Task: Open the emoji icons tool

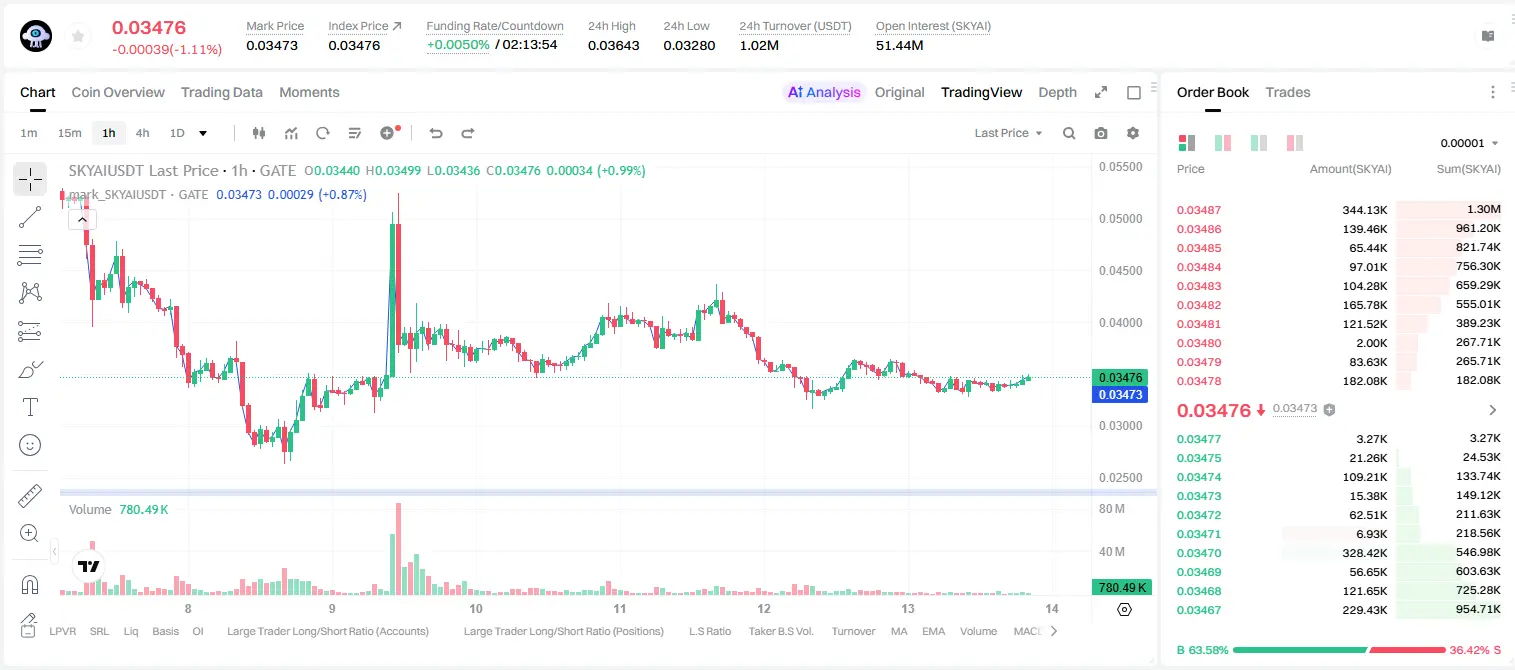Action: tap(30, 445)
